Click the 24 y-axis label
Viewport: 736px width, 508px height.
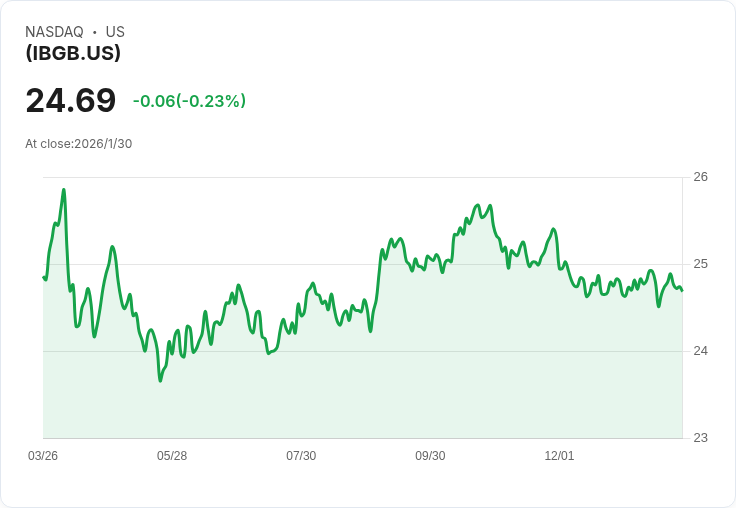pyautogui.click(x=700, y=351)
